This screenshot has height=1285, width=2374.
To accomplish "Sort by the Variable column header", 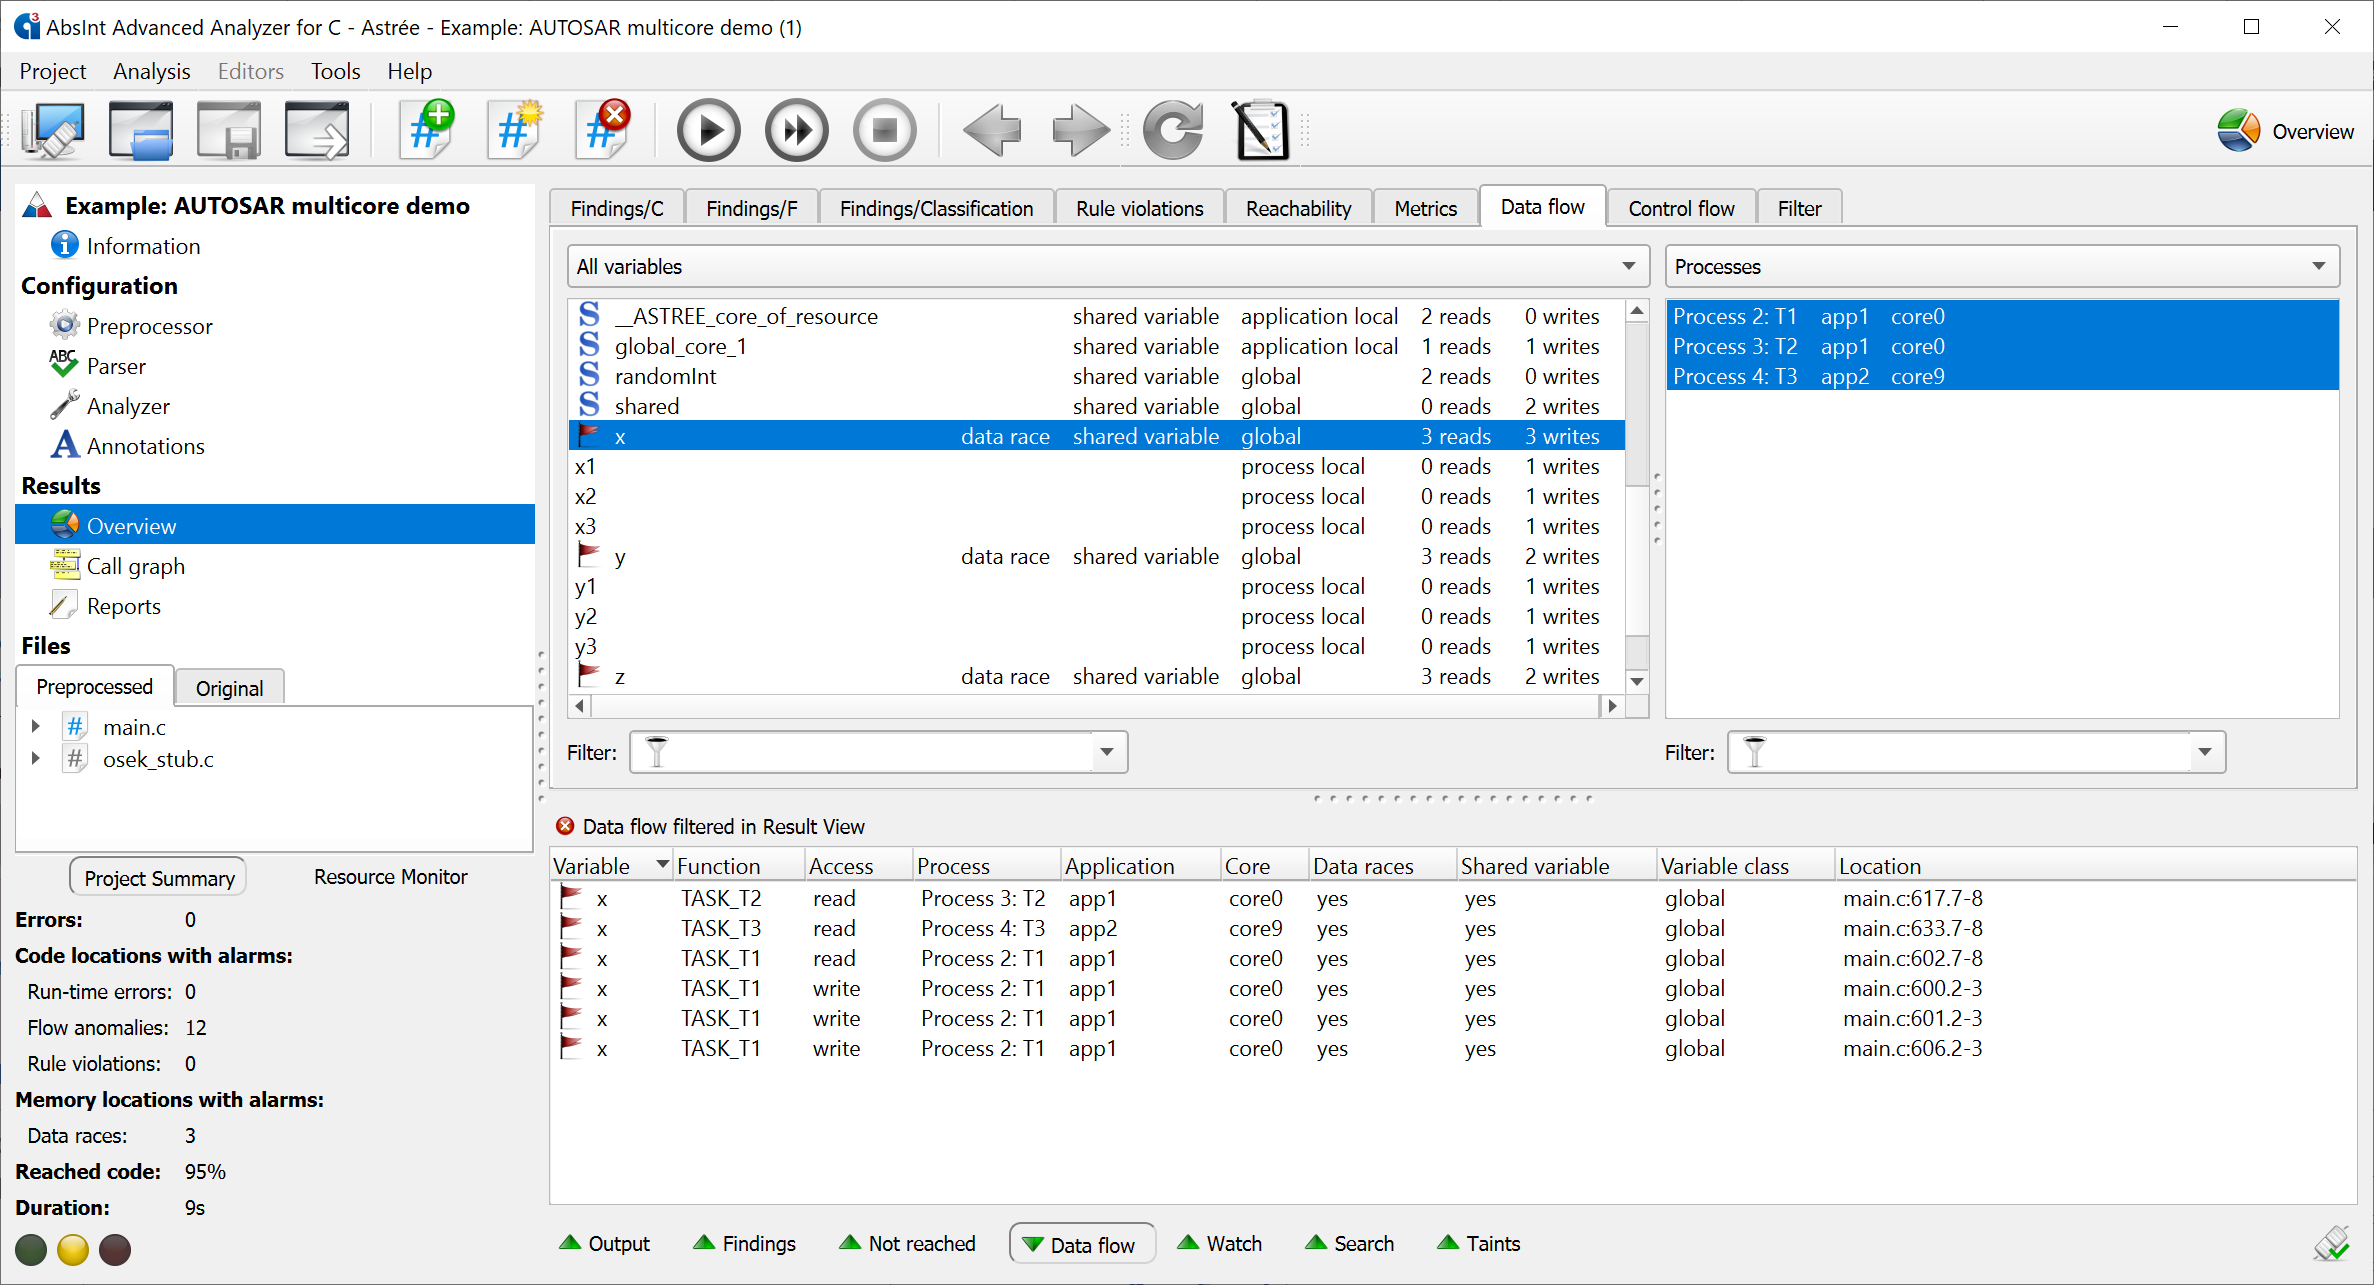I will pyautogui.click(x=611, y=866).
